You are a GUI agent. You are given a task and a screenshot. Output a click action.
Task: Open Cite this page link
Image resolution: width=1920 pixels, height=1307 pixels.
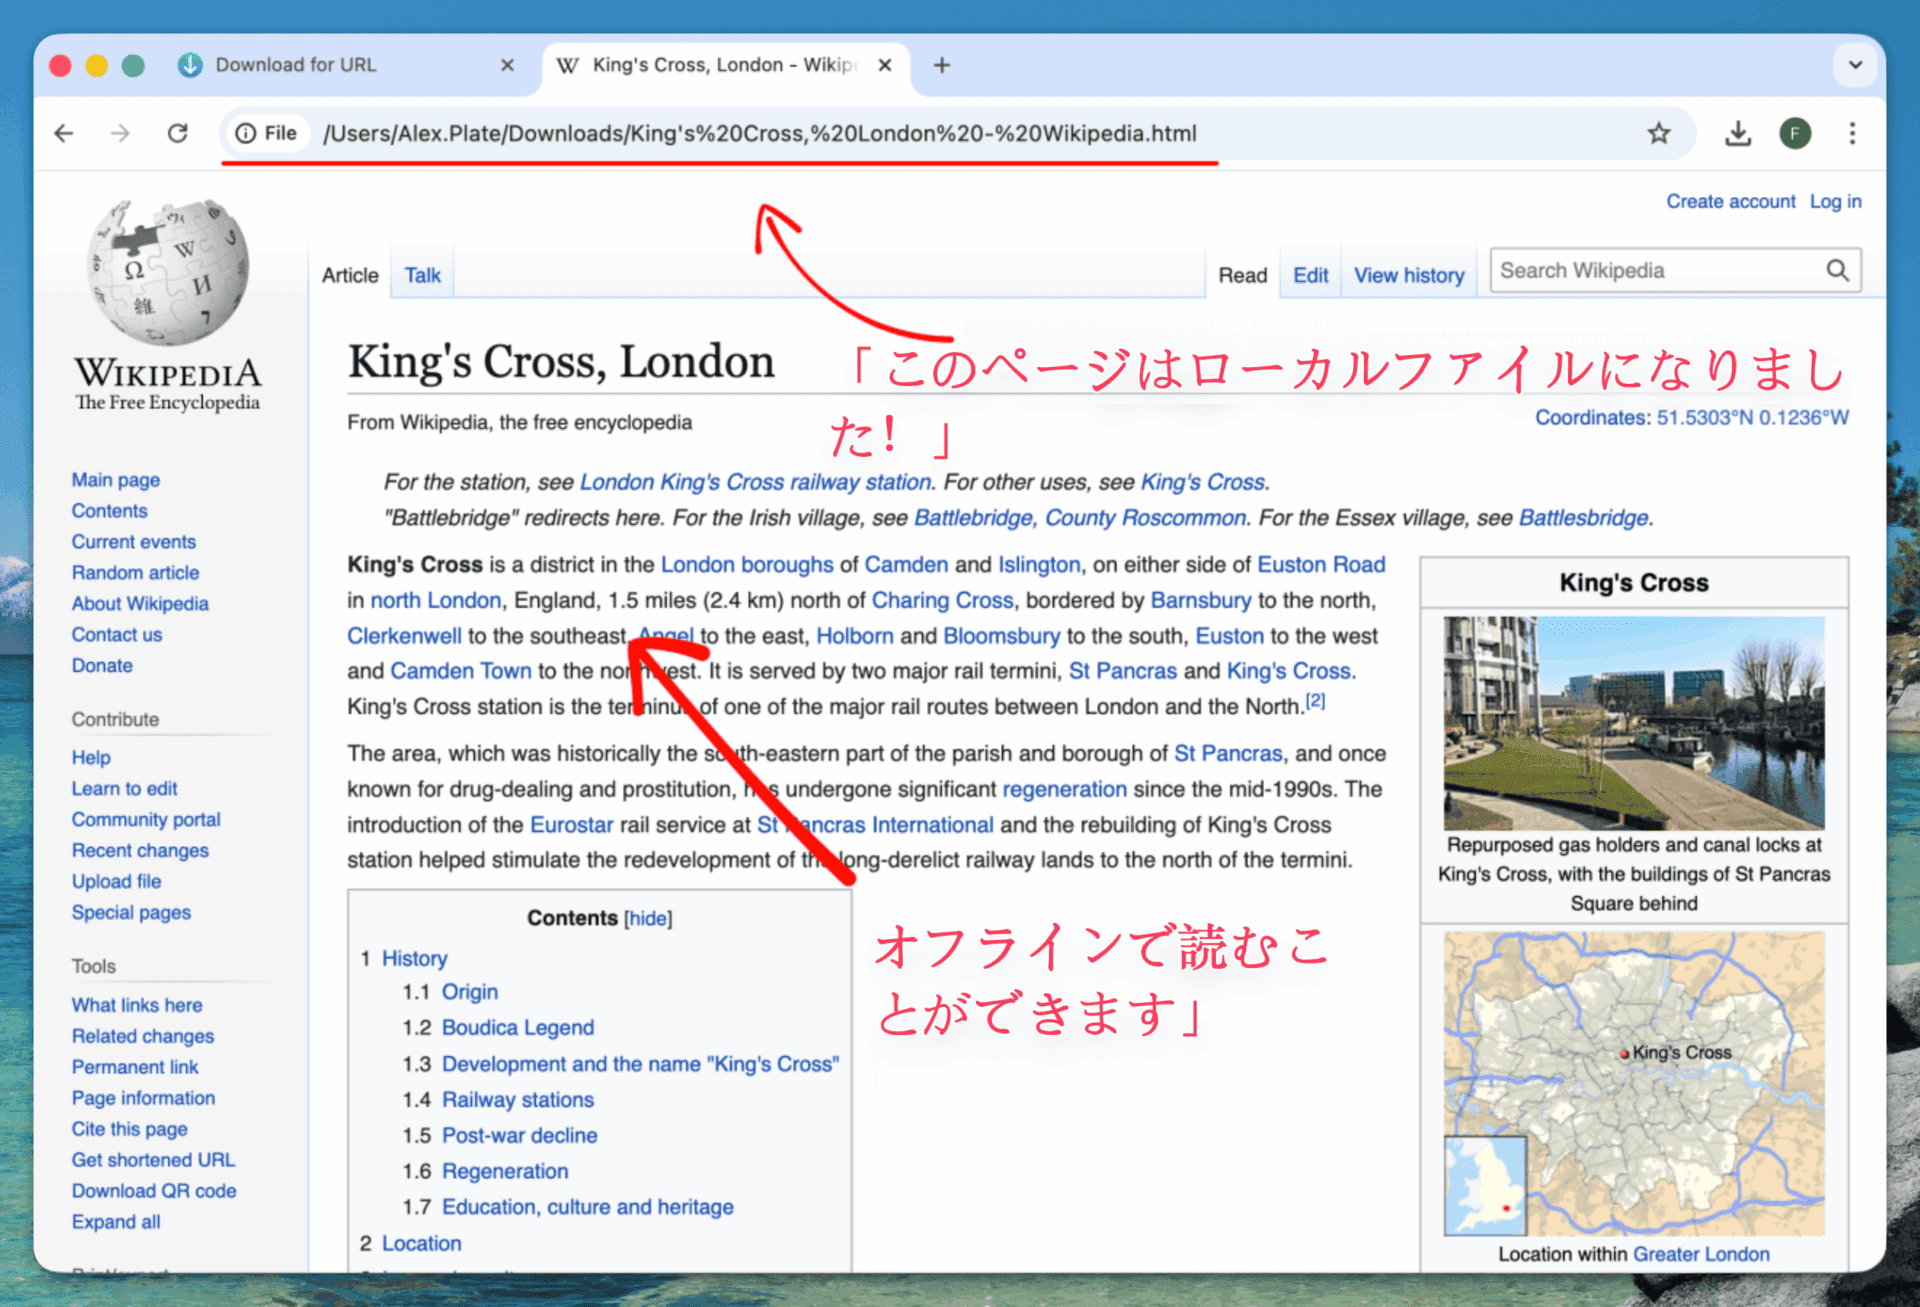pos(129,1129)
